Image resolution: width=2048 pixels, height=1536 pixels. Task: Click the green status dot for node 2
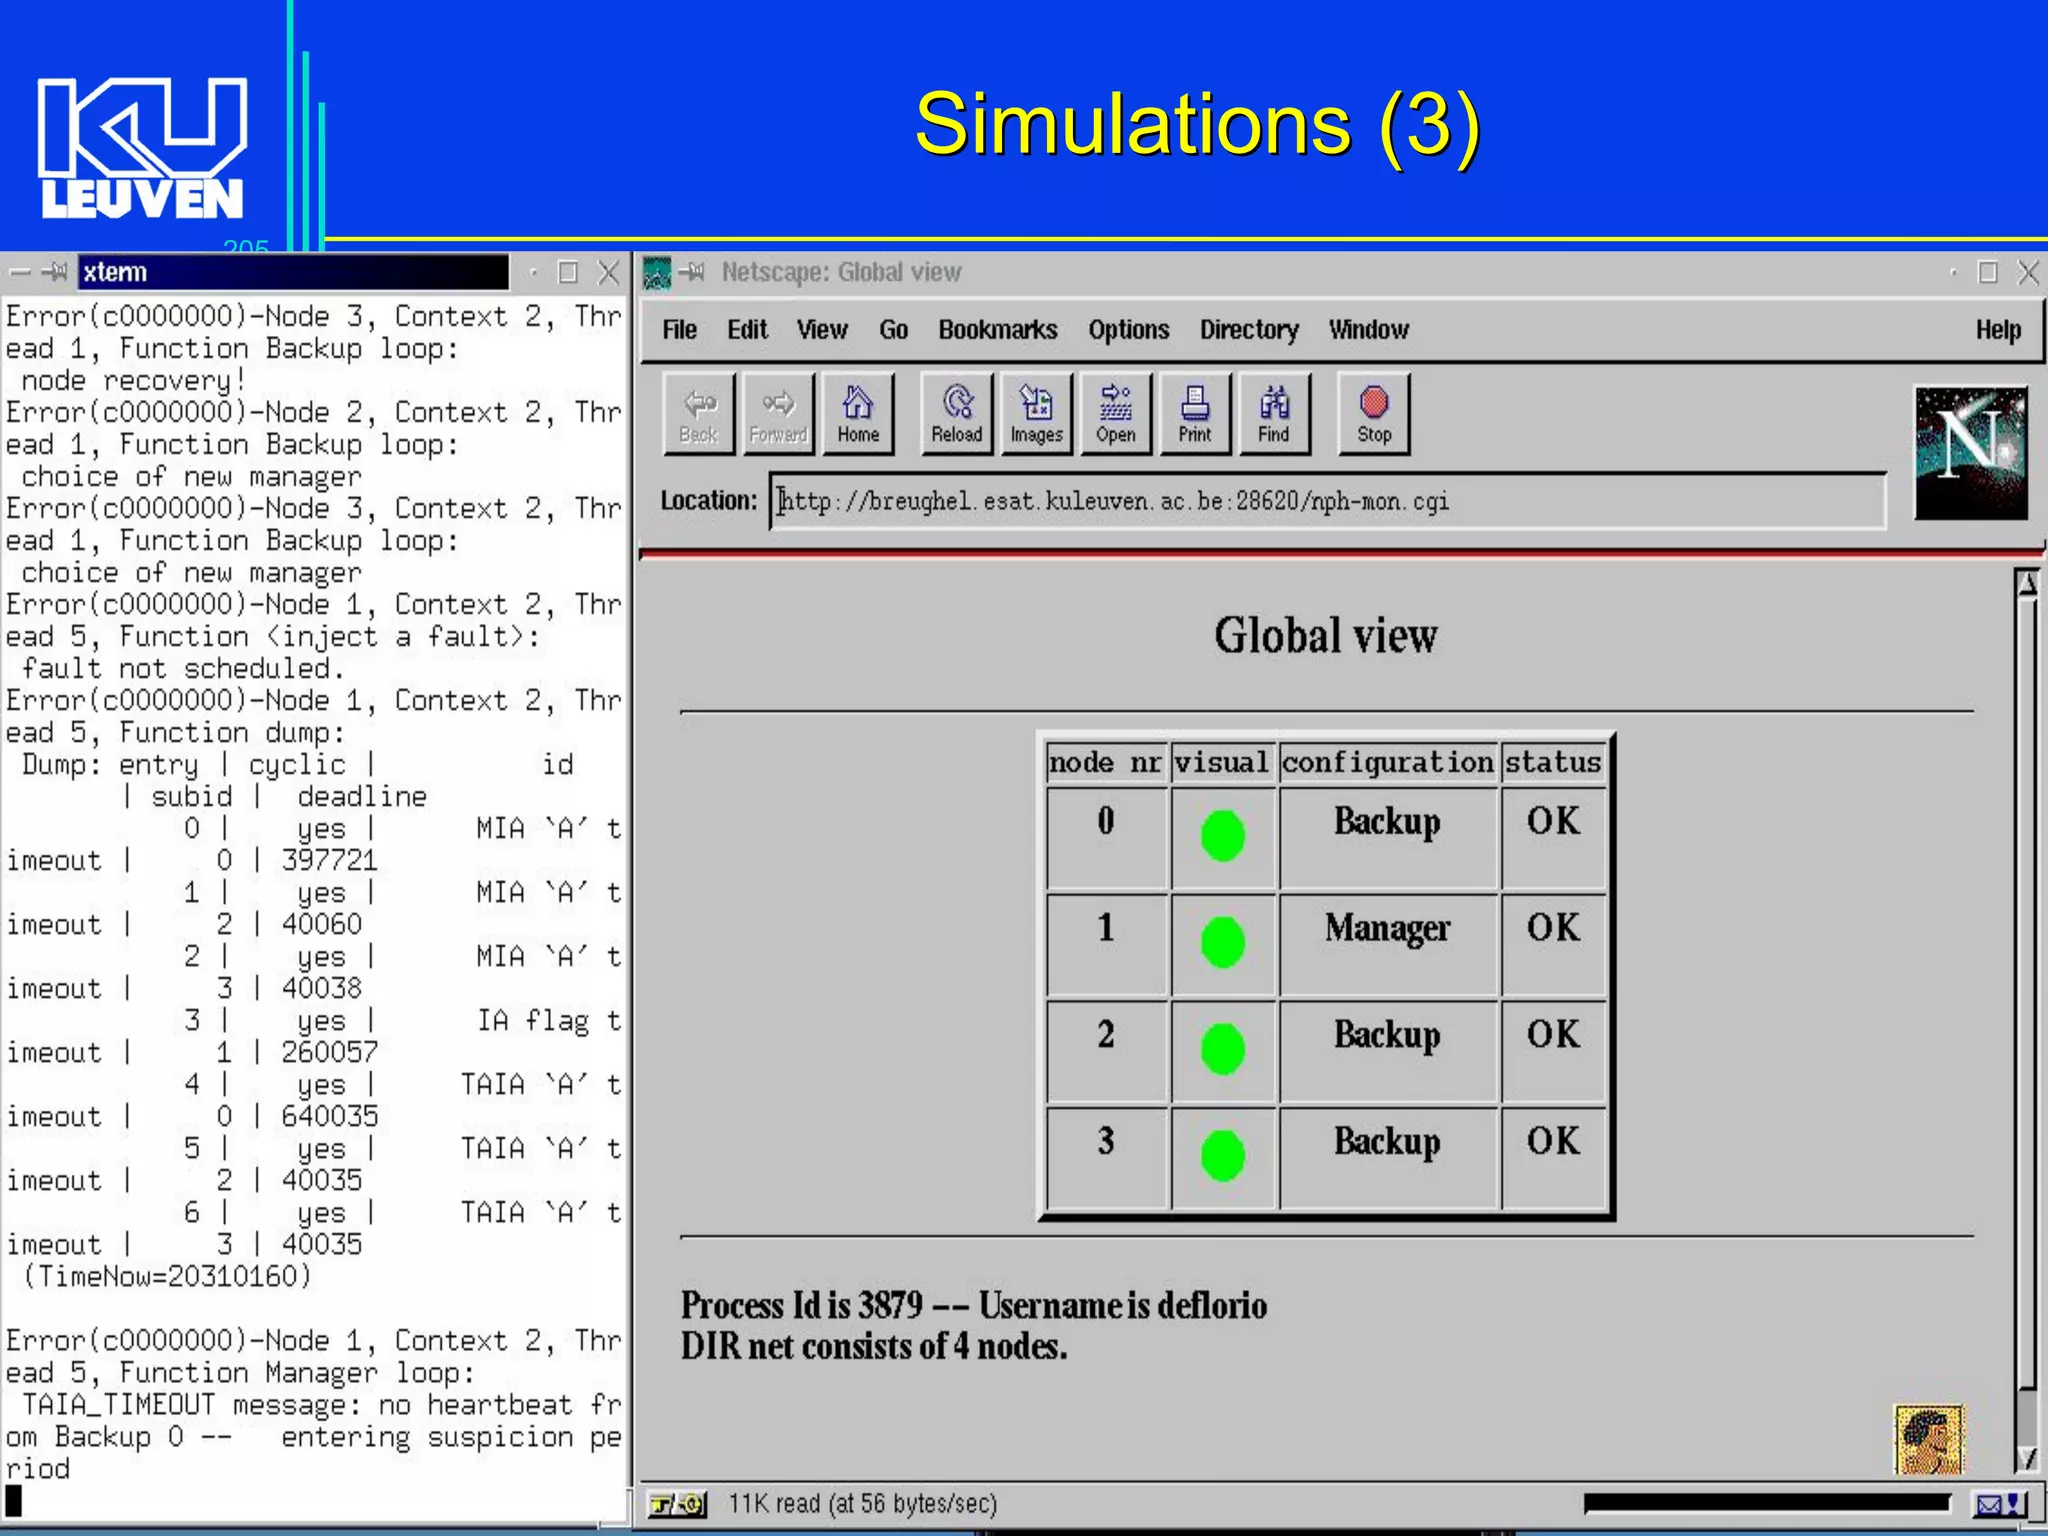click(x=1222, y=1049)
